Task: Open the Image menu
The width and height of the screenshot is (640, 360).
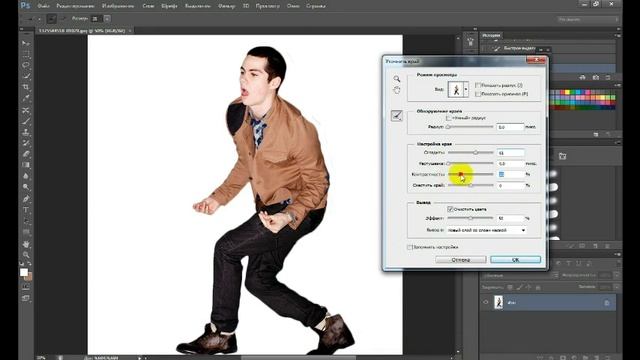Action: point(118,6)
